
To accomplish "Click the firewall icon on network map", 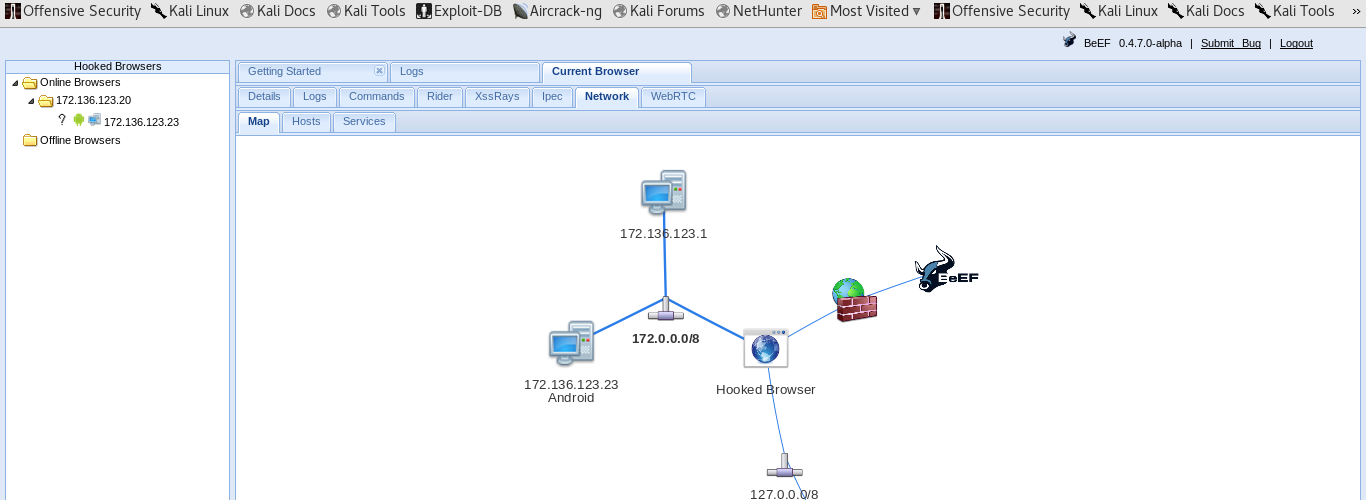I will [x=854, y=301].
